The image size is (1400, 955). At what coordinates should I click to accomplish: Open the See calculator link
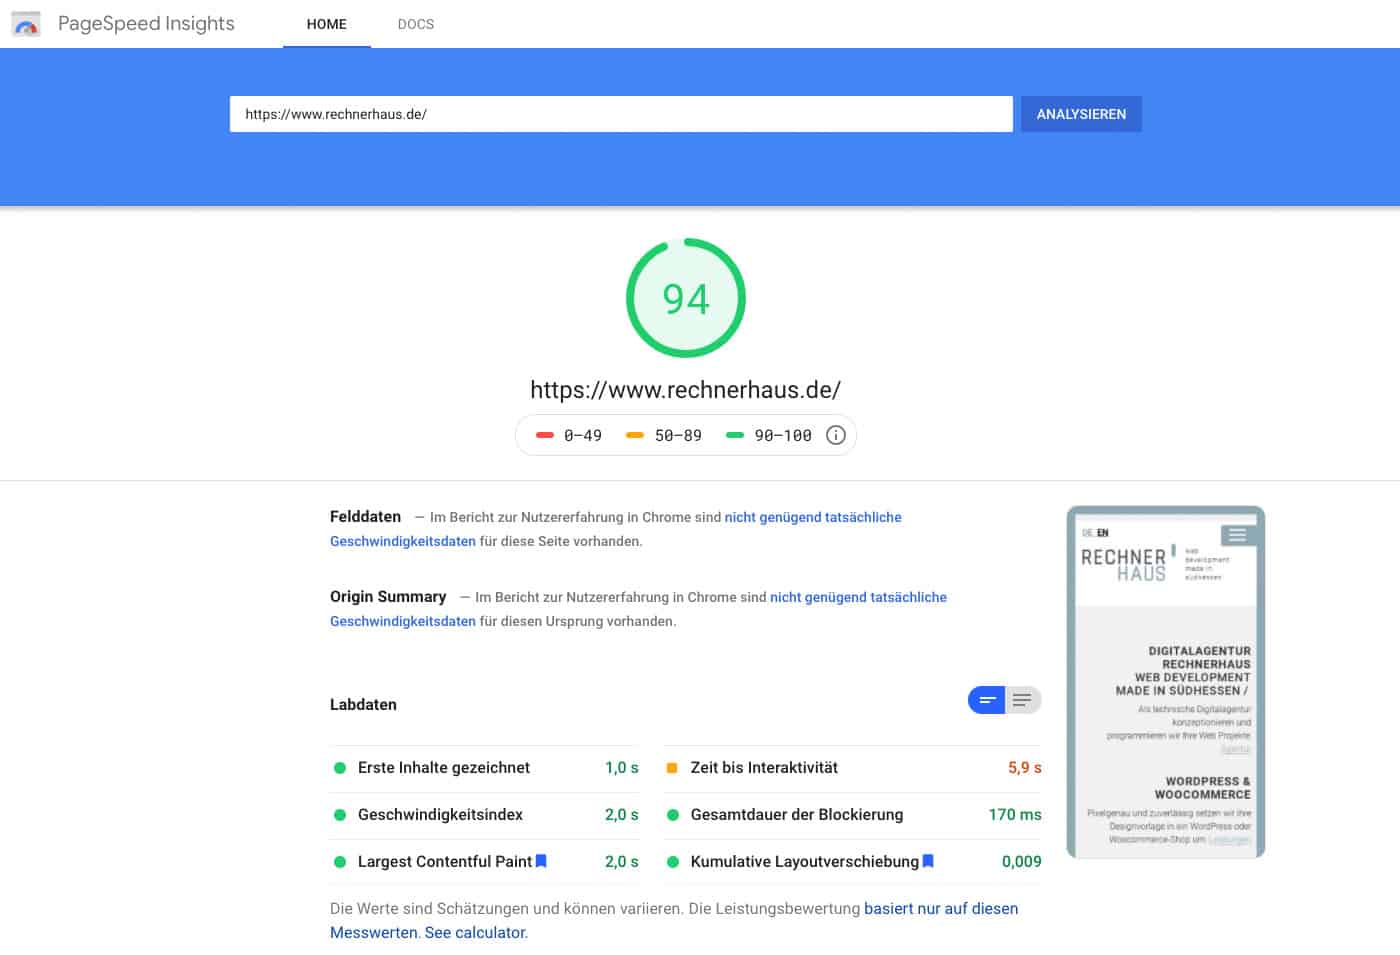[475, 932]
